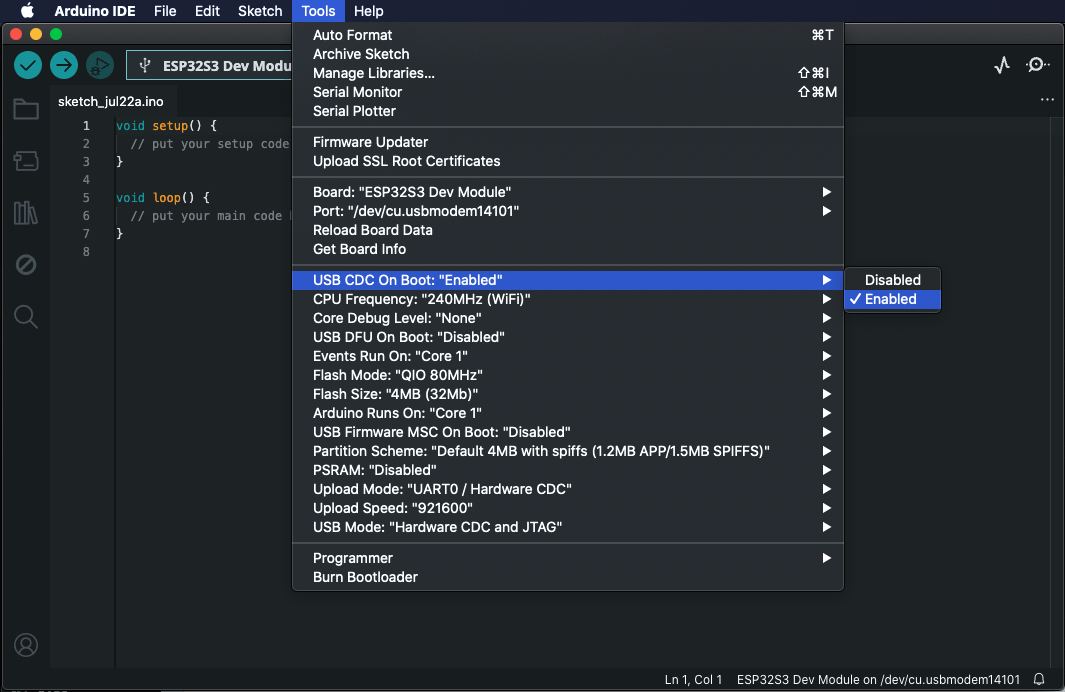Start the debugger with the Debug icon
The width and height of the screenshot is (1065, 692).
point(100,65)
